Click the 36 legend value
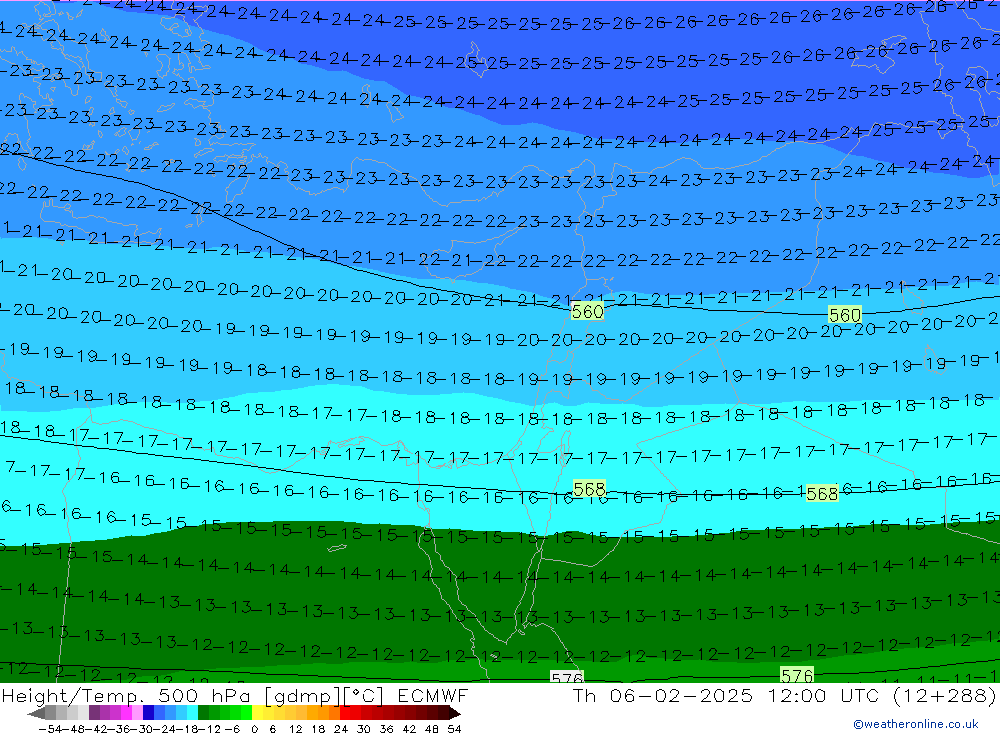Viewport: 1000px width, 733px height. 386,729
